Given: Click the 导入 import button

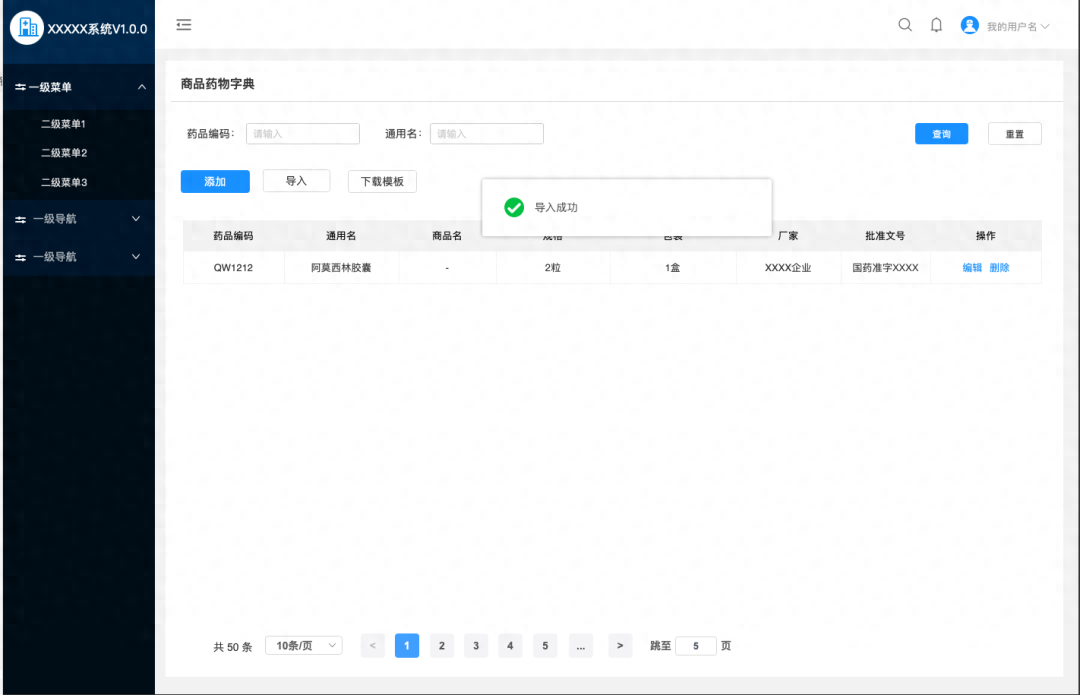Looking at the screenshot, I should [x=296, y=180].
